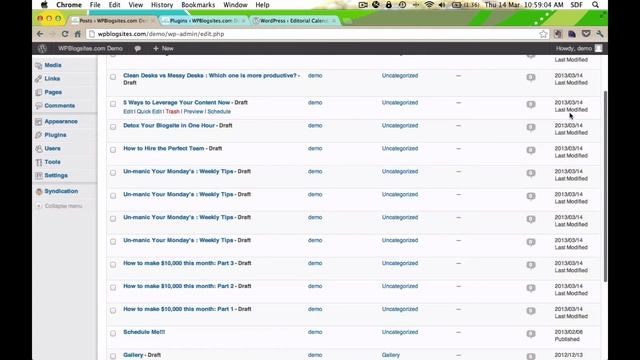Image resolution: width=640 pixels, height=360 pixels.
Task: Tick checkbox for $10,000 this month Part 1
Action: pyautogui.click(x=113, y=310)
